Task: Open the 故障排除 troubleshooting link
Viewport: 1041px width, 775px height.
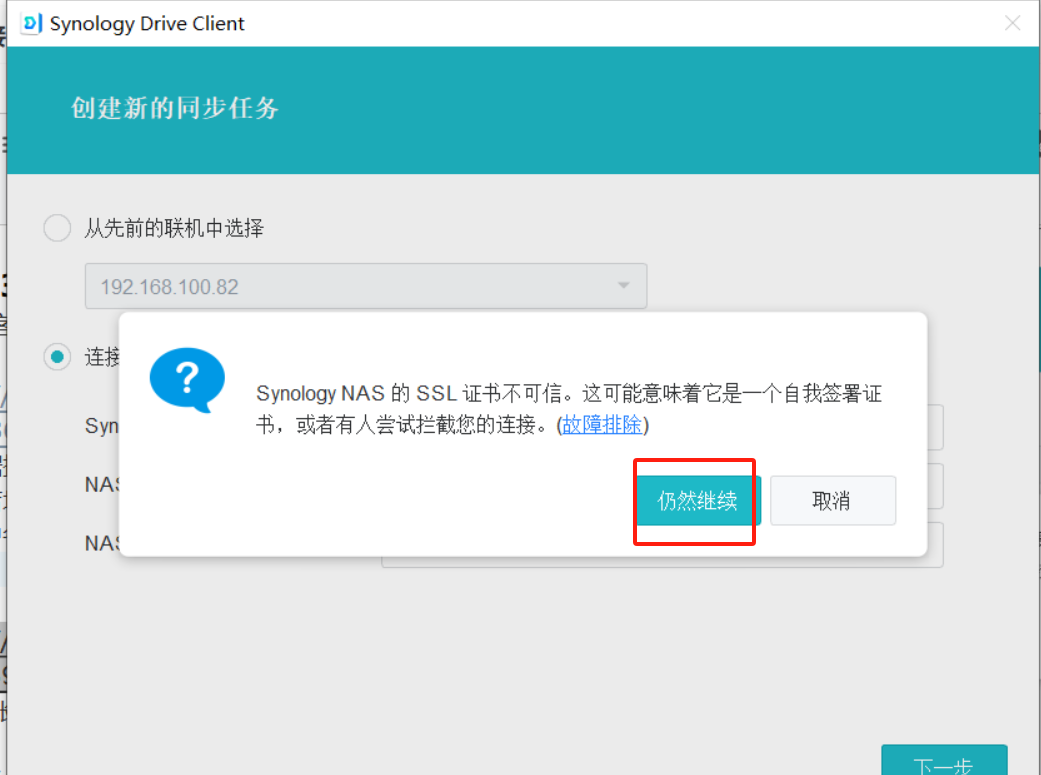Action: pyautogui.click(x=601, y=424)
